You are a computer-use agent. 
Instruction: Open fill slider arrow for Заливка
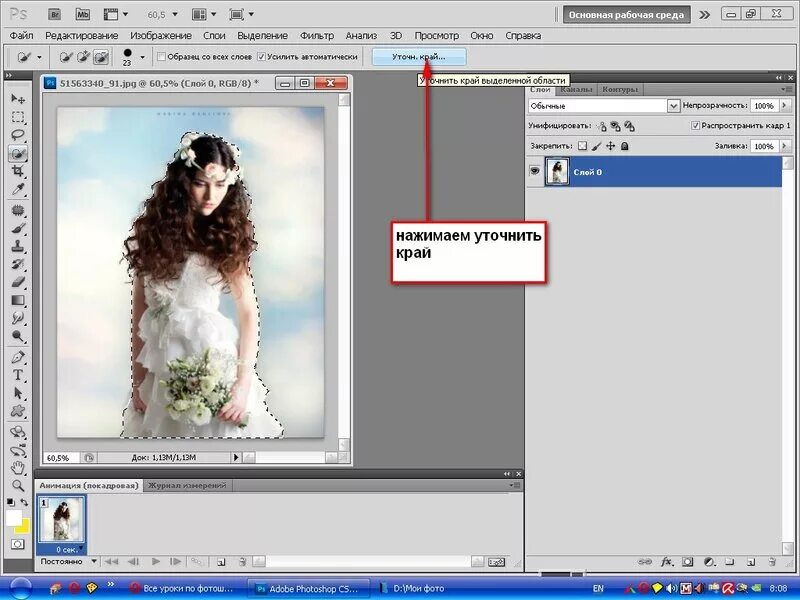[785, 146]
